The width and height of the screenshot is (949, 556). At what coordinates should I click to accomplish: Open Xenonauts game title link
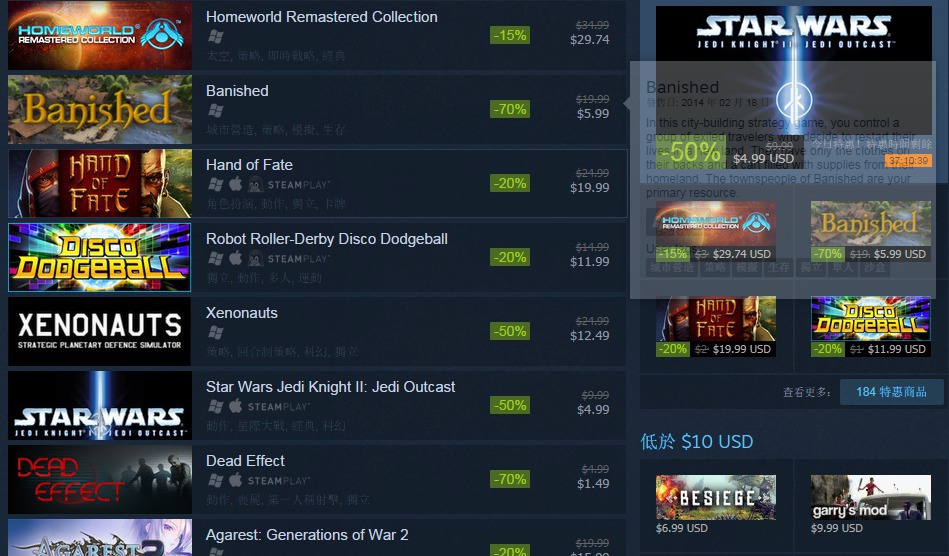click(241, 313)
